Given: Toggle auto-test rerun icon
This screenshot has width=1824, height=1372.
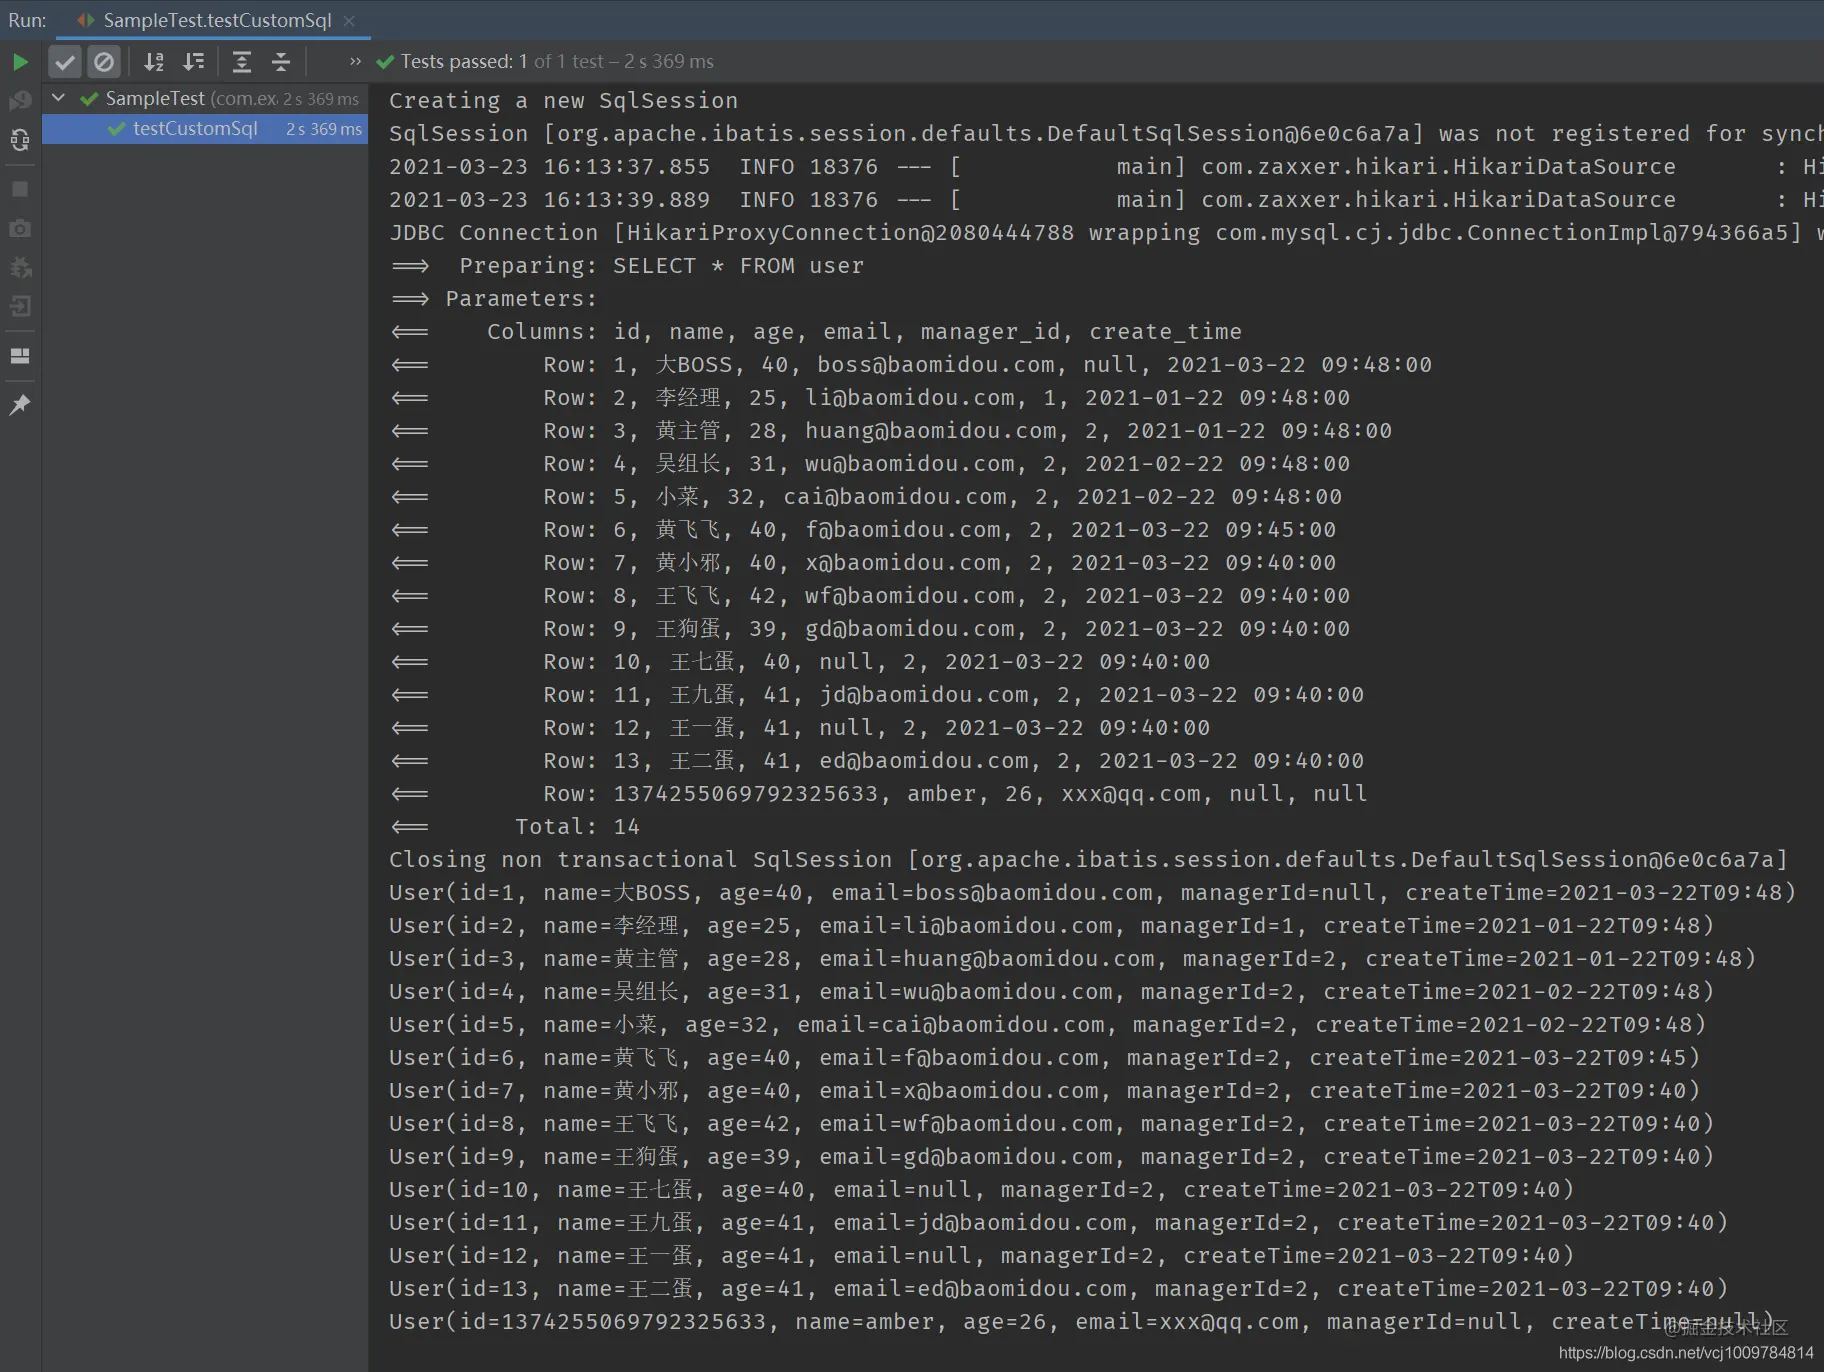Looking at the screenshot, I should pos(20,140).
